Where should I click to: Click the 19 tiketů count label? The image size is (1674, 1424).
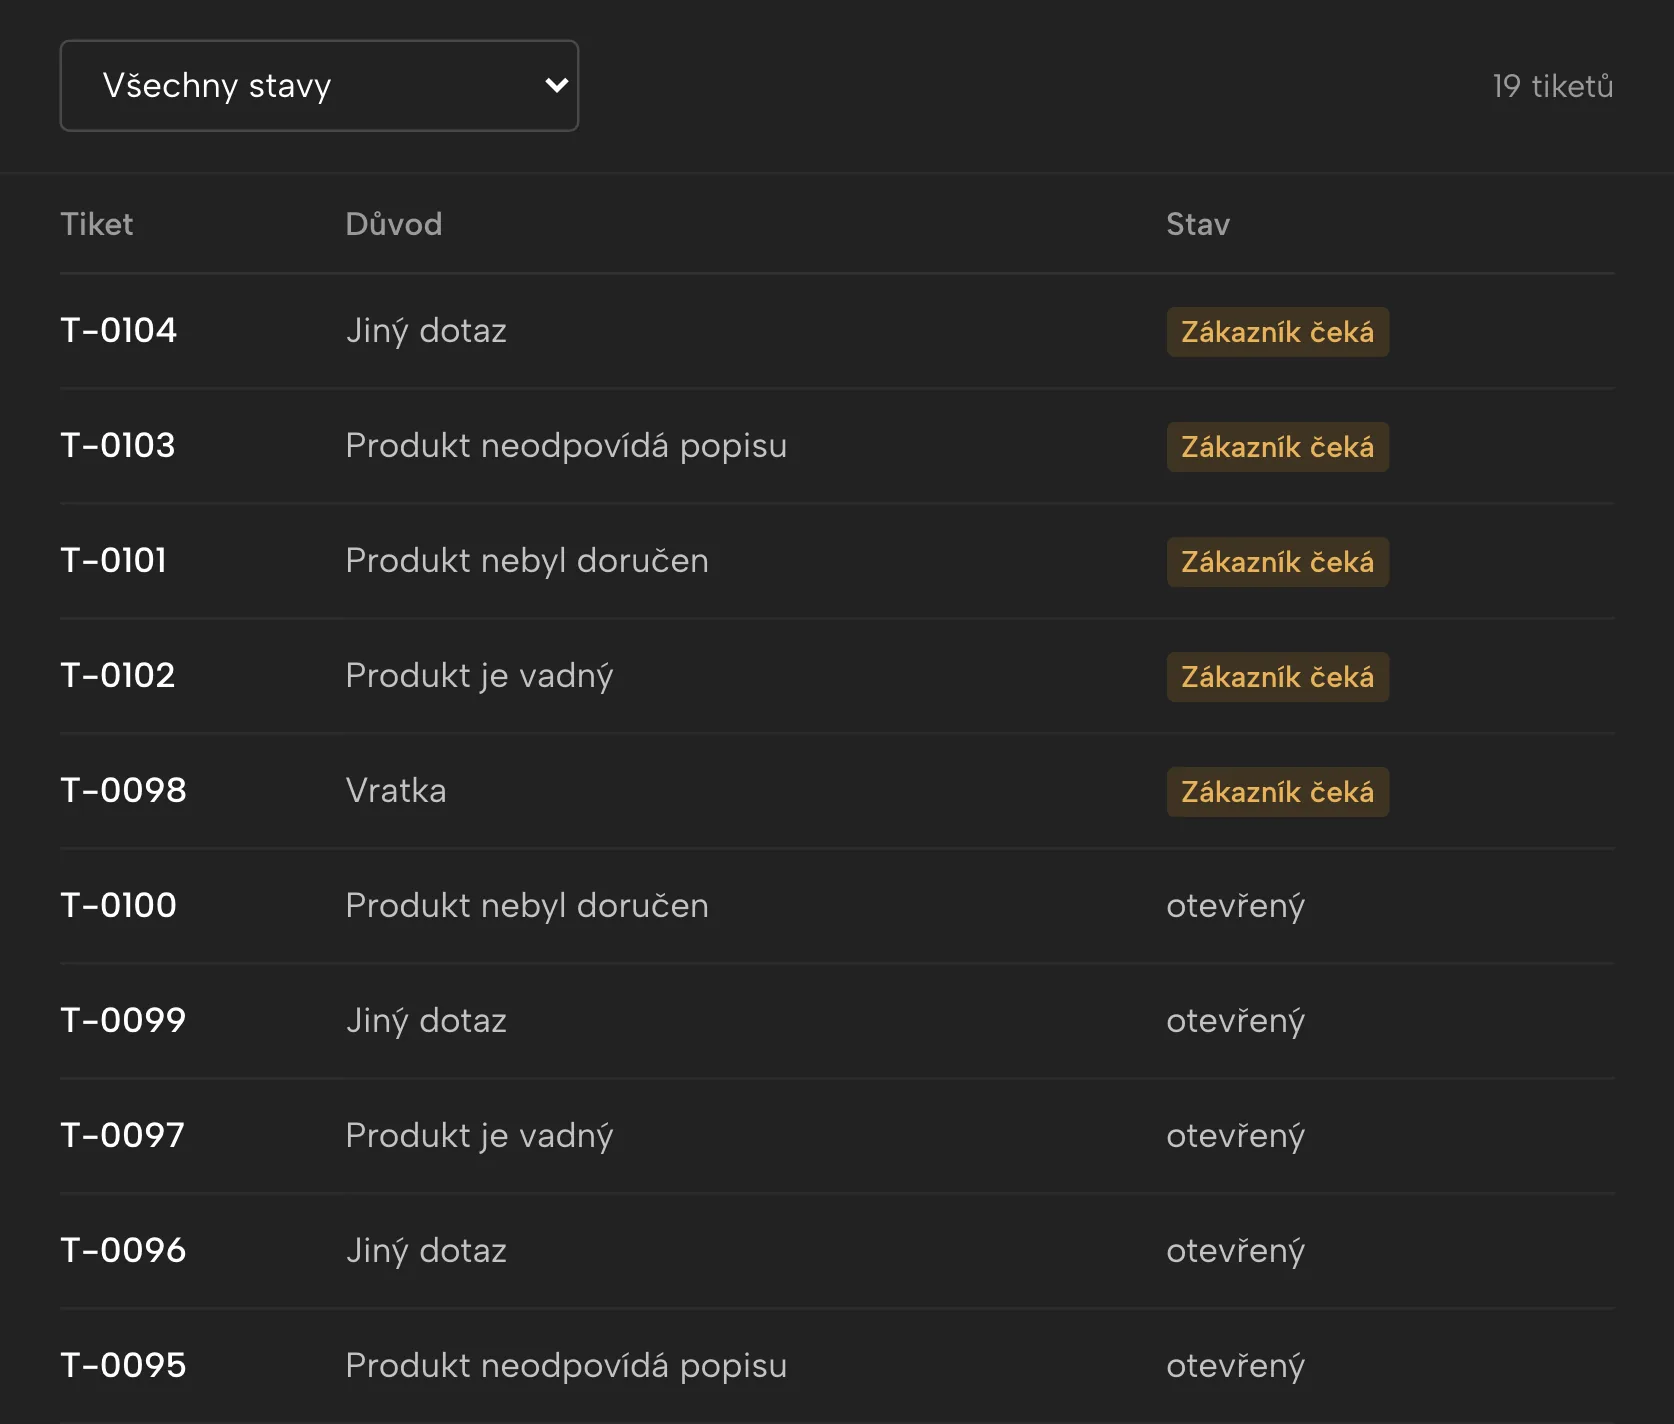coord(1552,86)
